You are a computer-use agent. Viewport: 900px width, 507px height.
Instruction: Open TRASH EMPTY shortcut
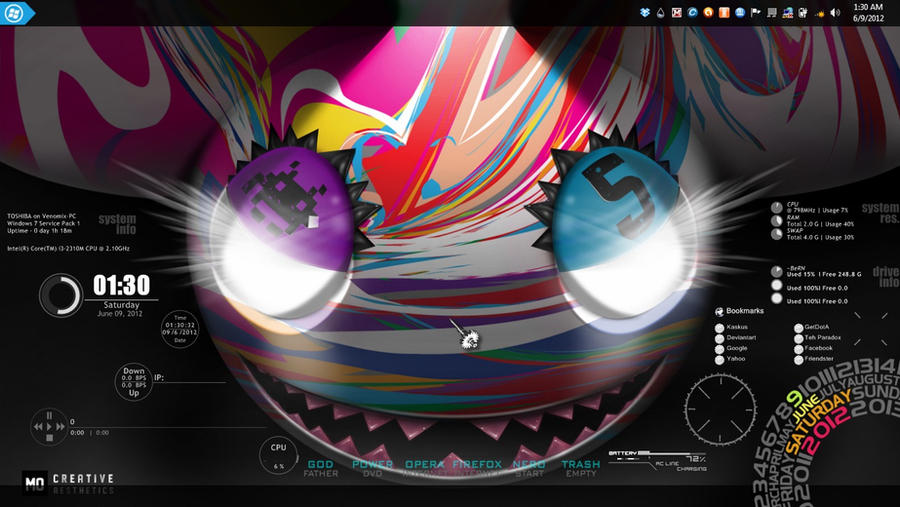click(581, 469)
